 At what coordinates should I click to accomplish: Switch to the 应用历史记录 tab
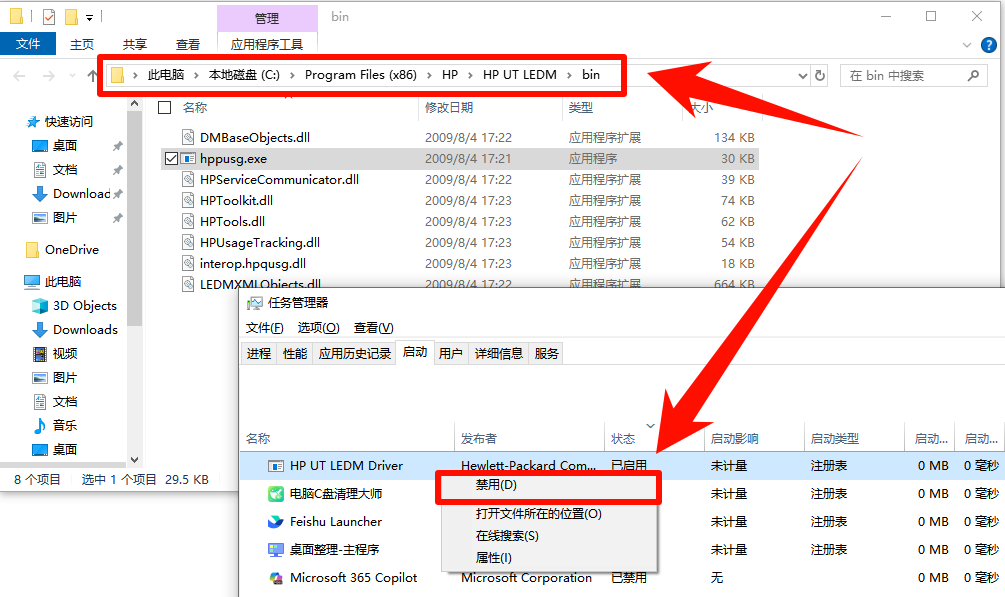[x=354, y=353]
